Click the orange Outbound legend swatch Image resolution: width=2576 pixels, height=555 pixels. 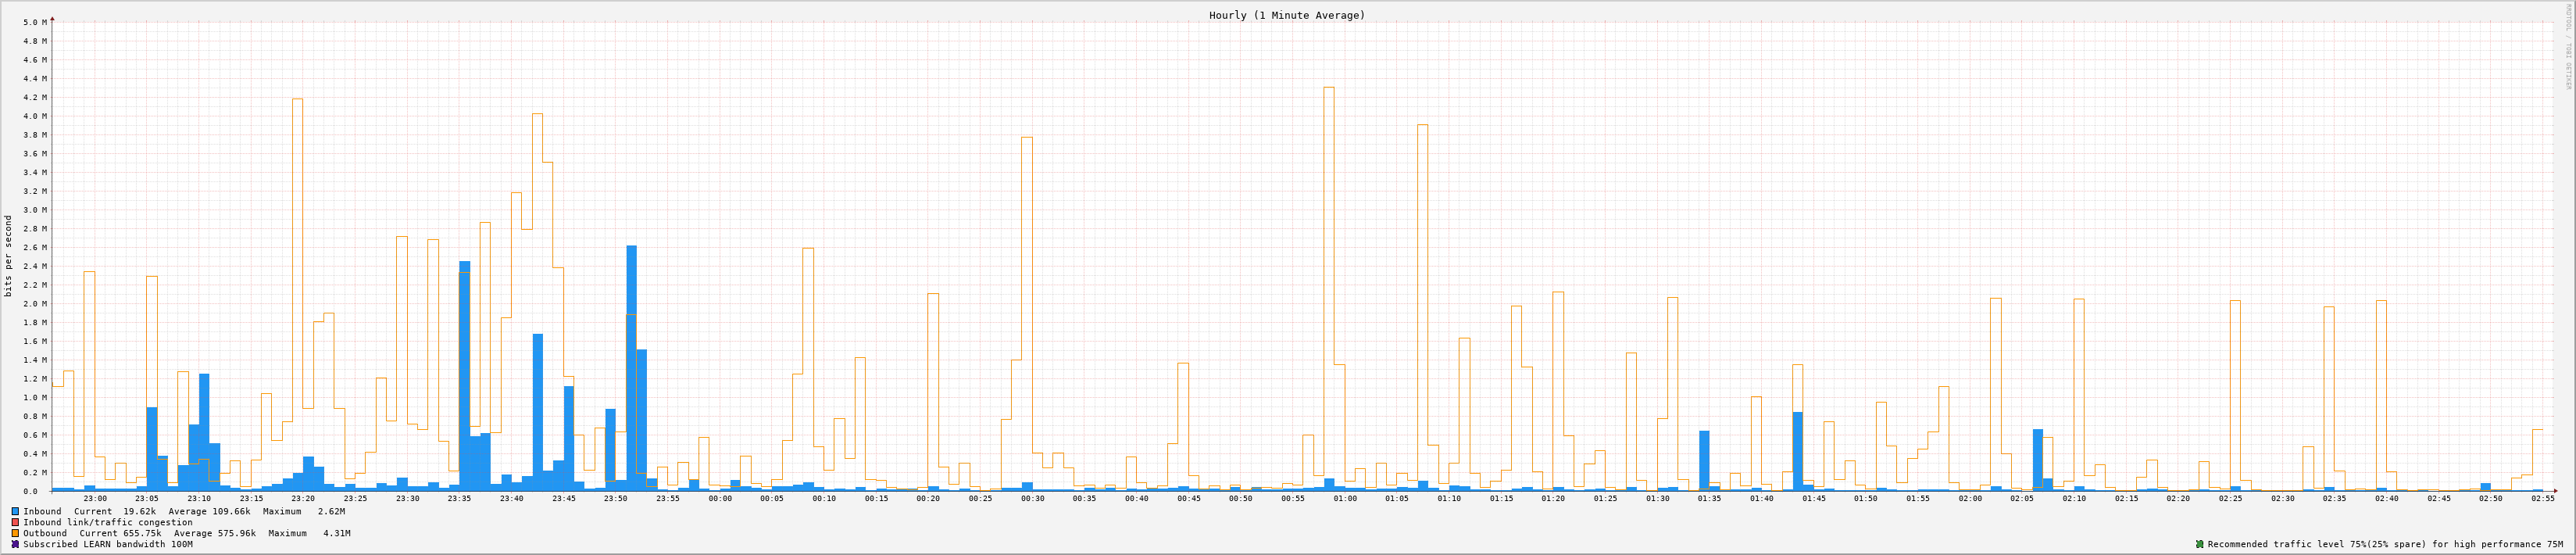[15, 533]
